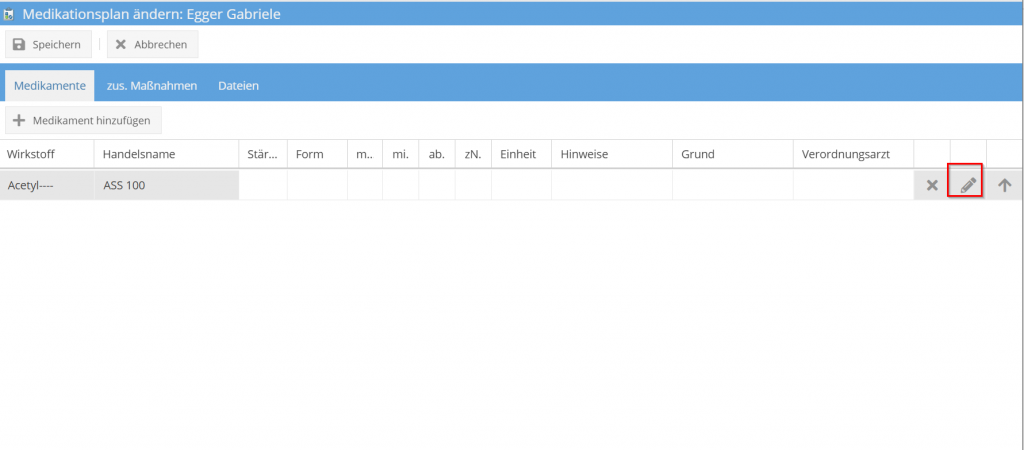
Task: Click the Stär... column header
Action: tap(263, 154)
